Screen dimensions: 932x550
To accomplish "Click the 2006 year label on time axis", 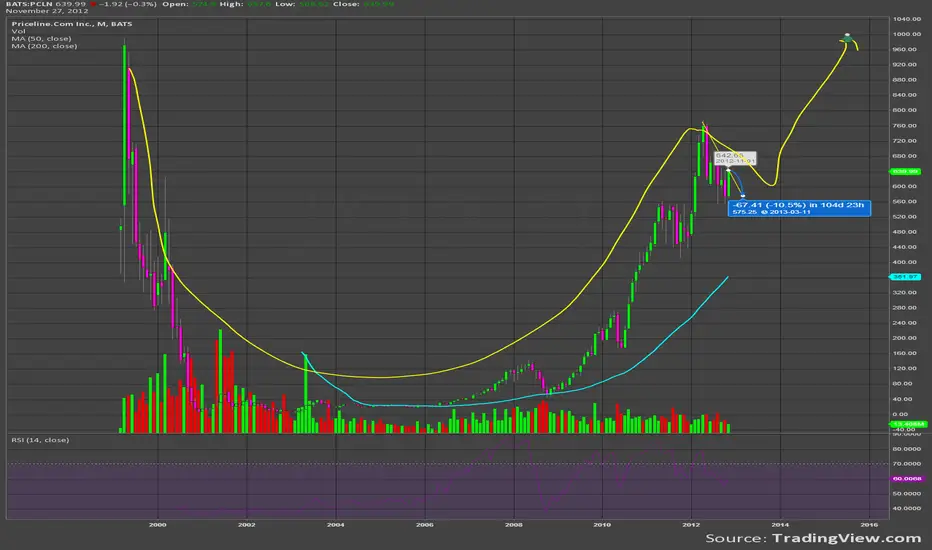I will [x=424, y=525].
